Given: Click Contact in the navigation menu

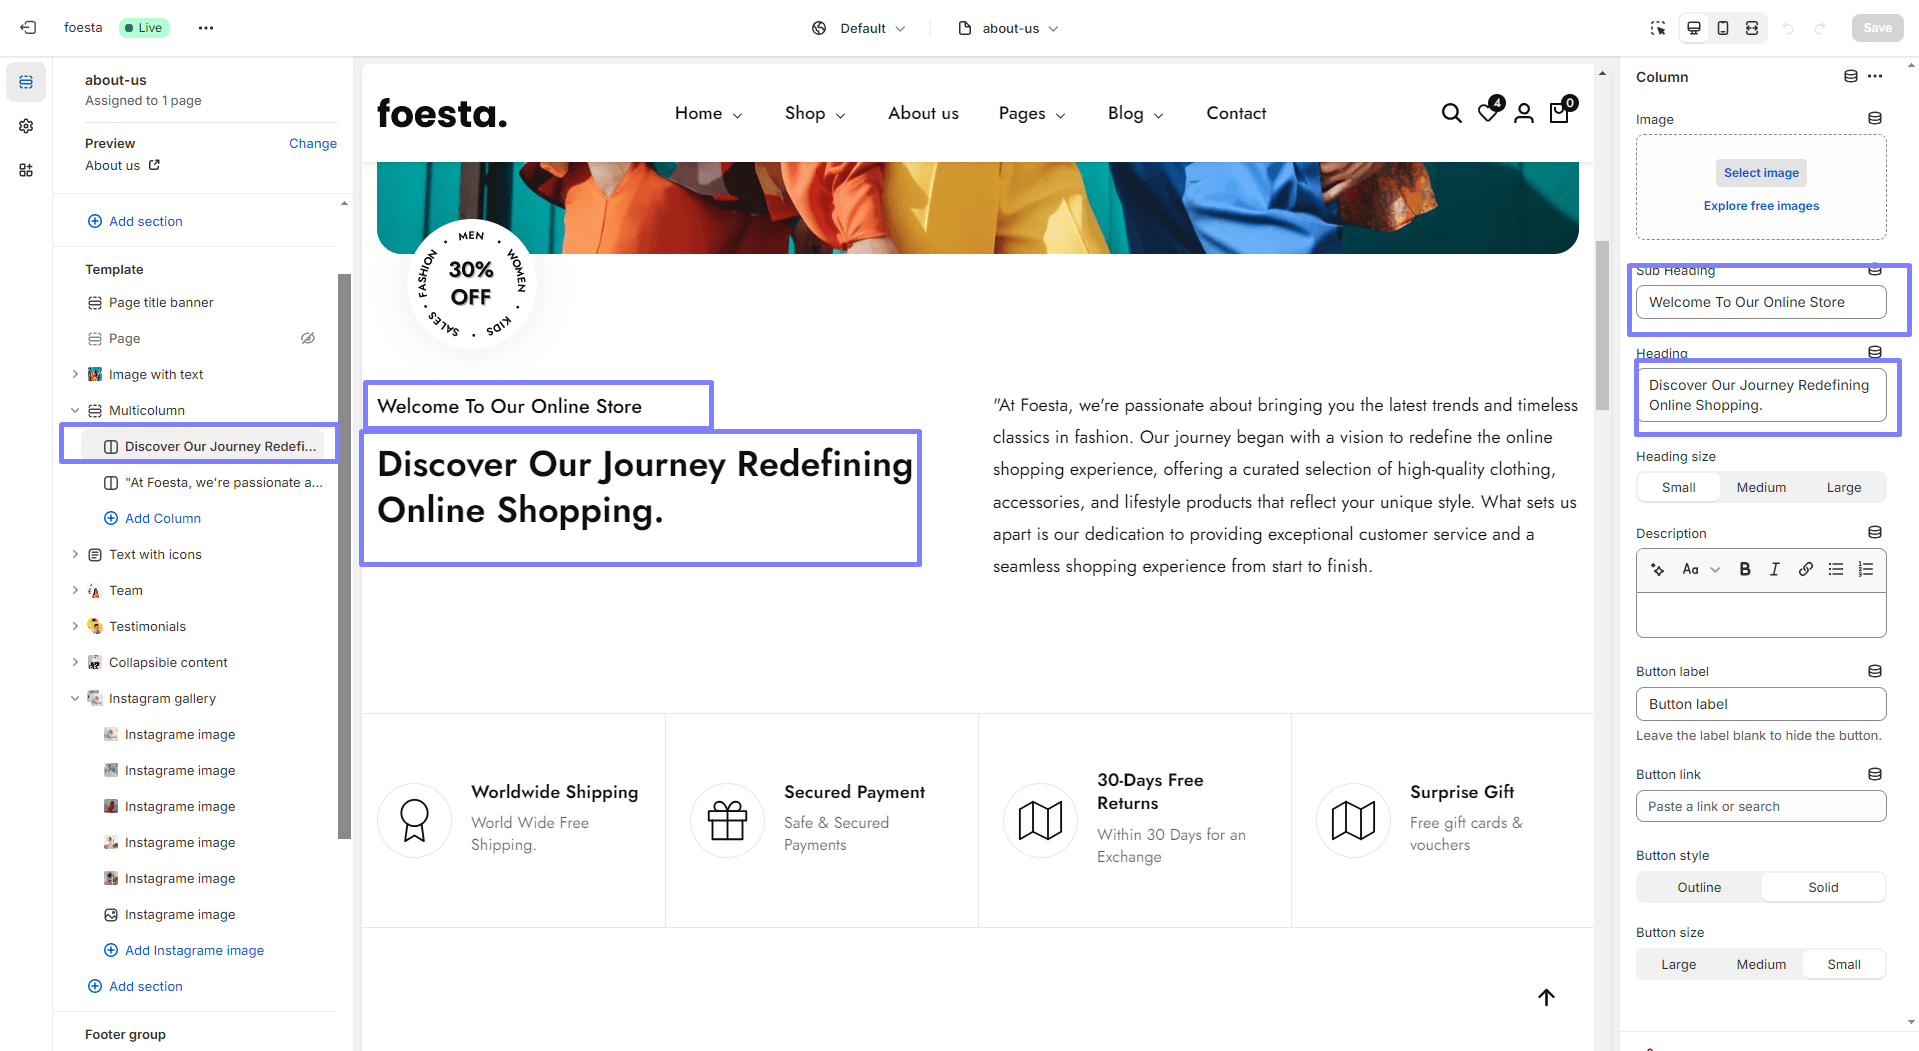Looking at the screenshot, I should click(x=1236, y=114).
